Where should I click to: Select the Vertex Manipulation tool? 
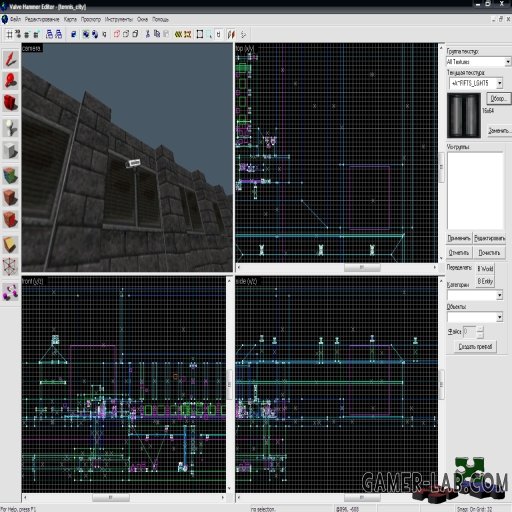(11, 267)
